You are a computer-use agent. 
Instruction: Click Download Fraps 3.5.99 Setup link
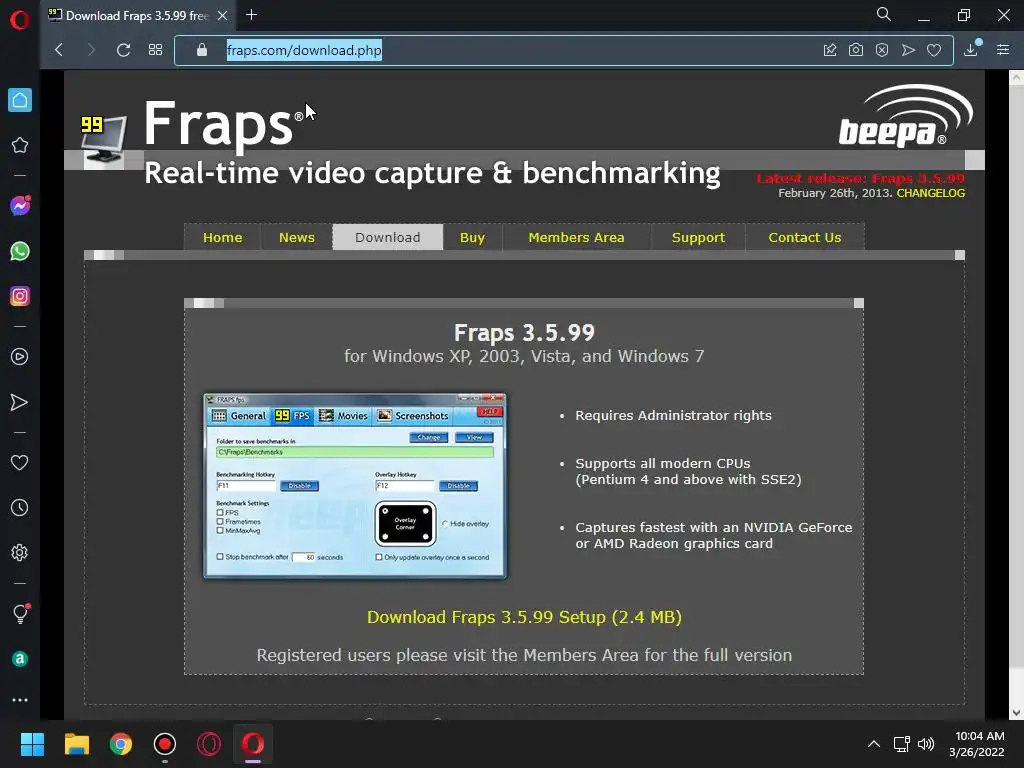click(x=524, y=617)
